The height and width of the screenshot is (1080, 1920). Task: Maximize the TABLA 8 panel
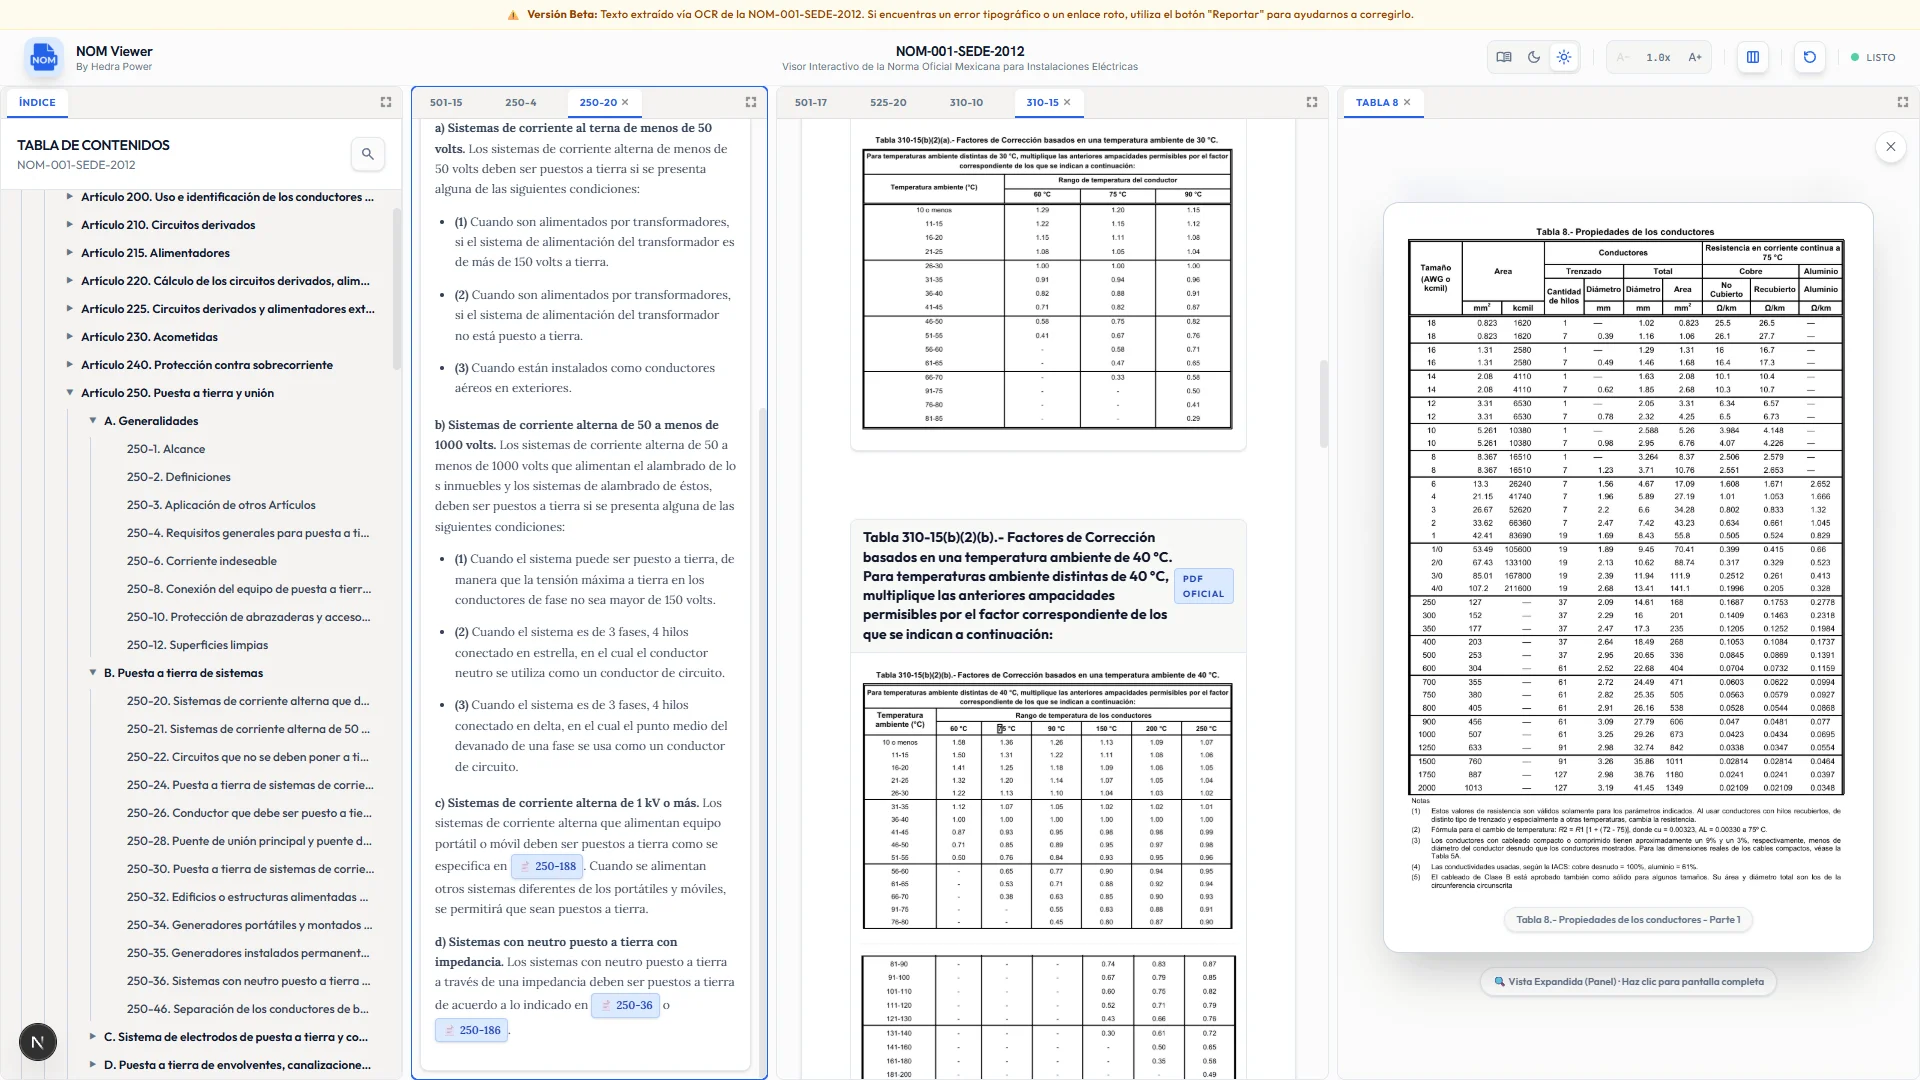tap(1903, 102)
